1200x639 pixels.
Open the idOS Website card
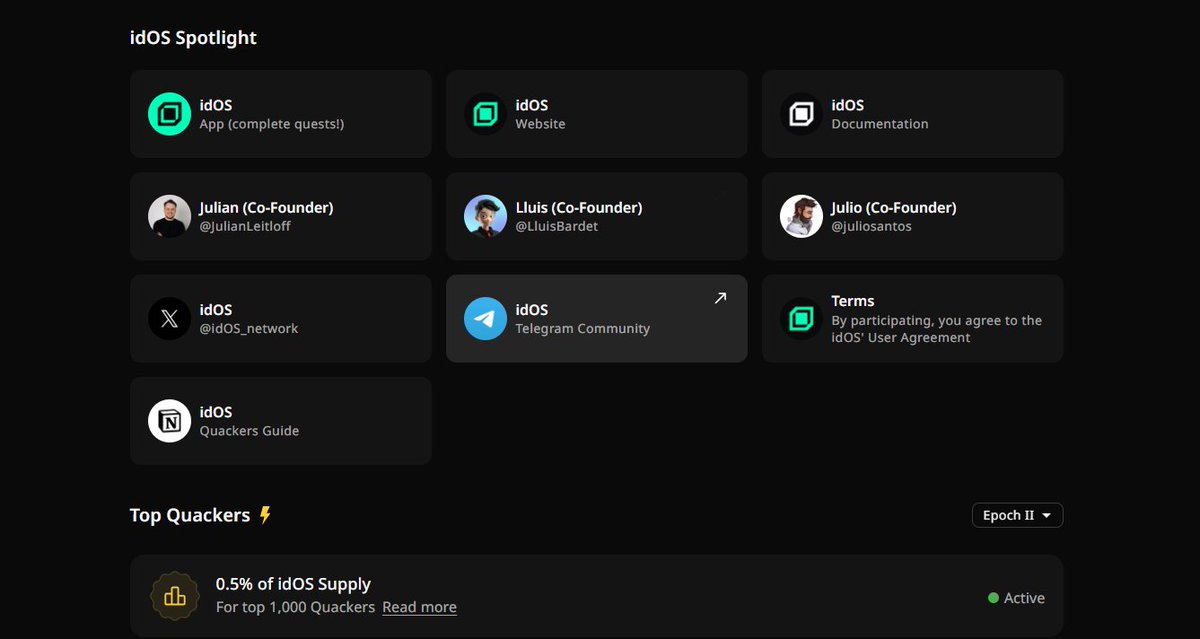597,114
